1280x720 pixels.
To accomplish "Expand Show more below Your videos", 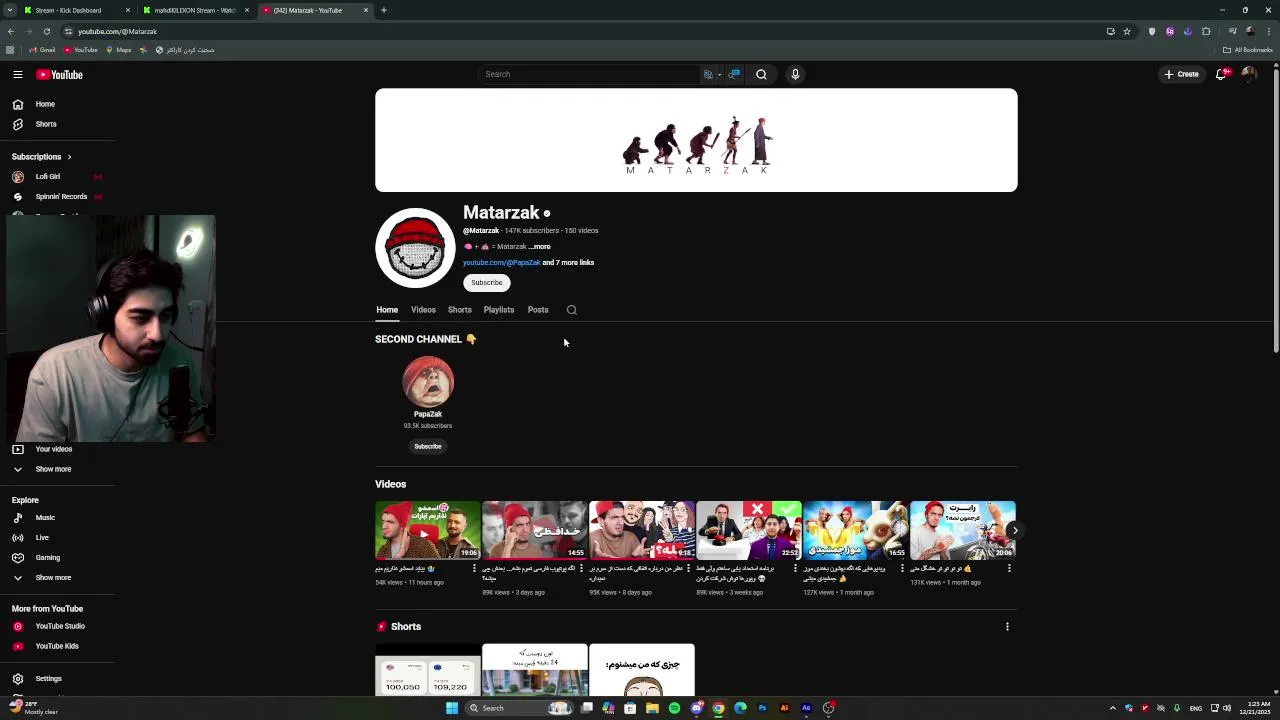I will point(53,469).
